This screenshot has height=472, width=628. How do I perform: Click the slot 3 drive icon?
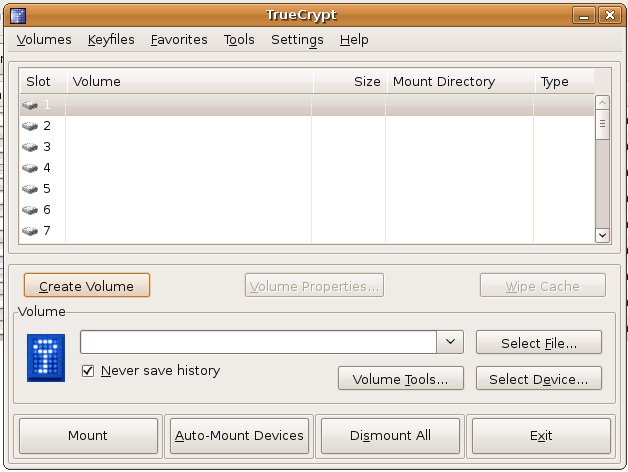31,147
